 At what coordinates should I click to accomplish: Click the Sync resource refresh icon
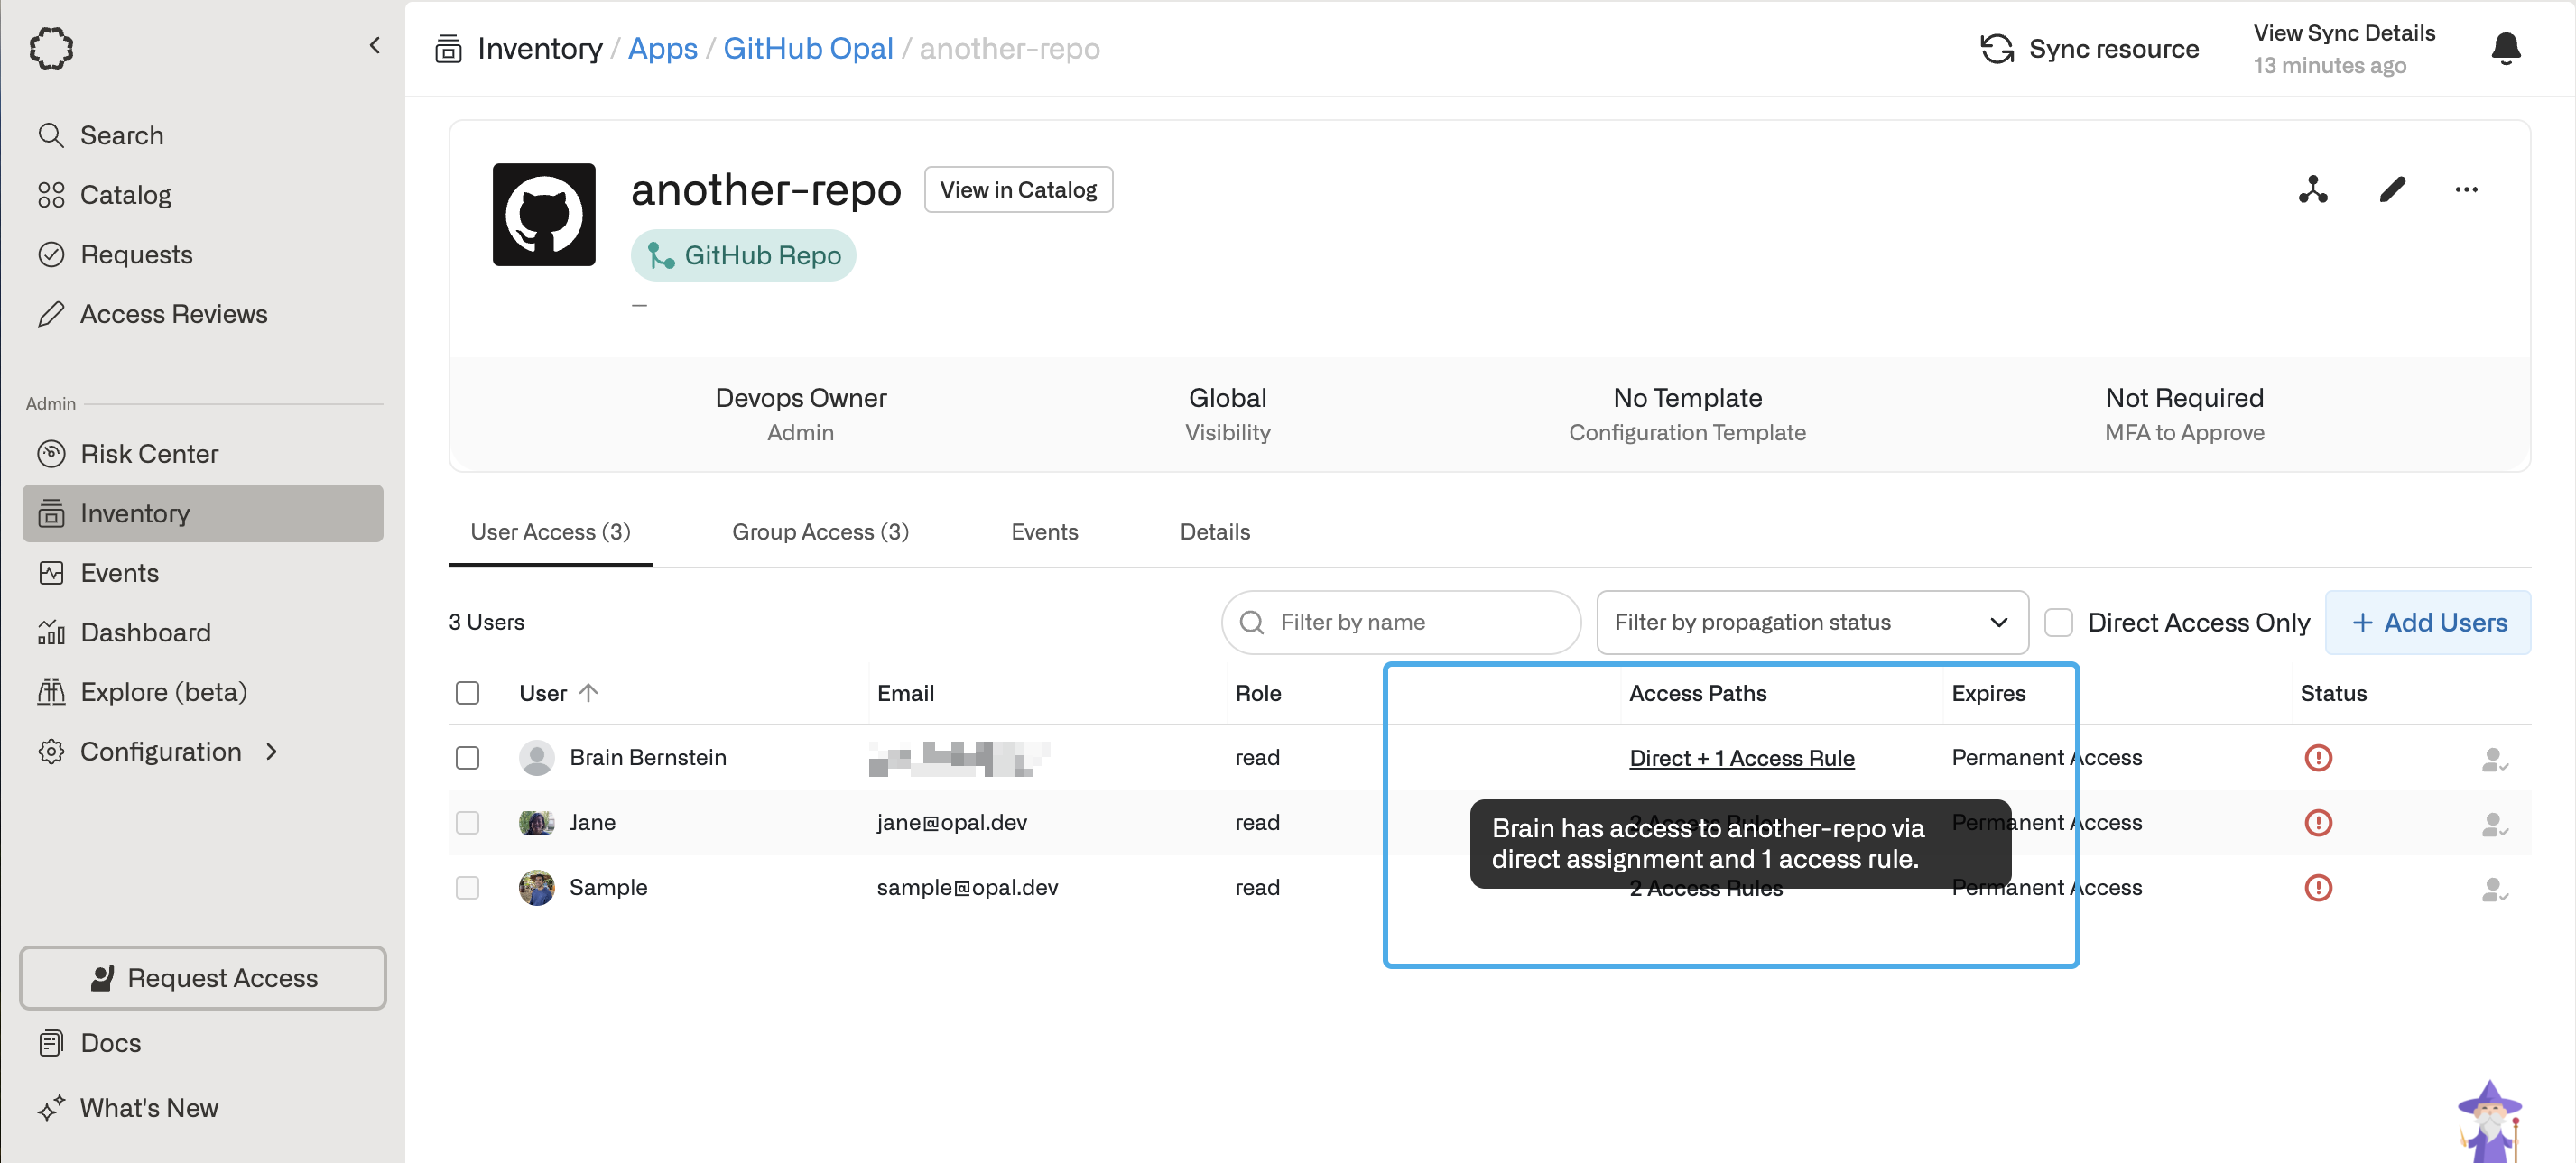pos(1996,49)
